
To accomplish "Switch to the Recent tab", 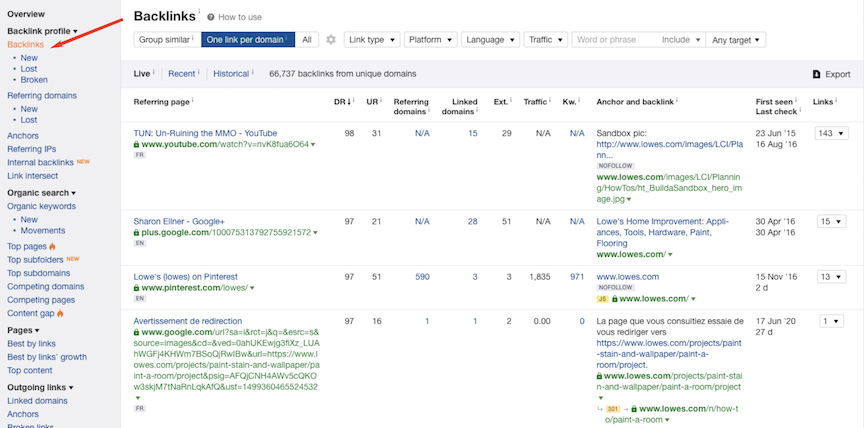I will (182, 74).
